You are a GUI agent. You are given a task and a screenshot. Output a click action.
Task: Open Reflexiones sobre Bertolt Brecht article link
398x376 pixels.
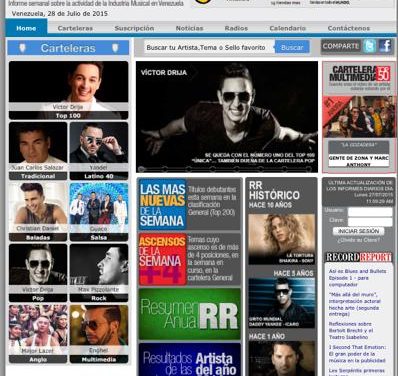tap(351, 330)
